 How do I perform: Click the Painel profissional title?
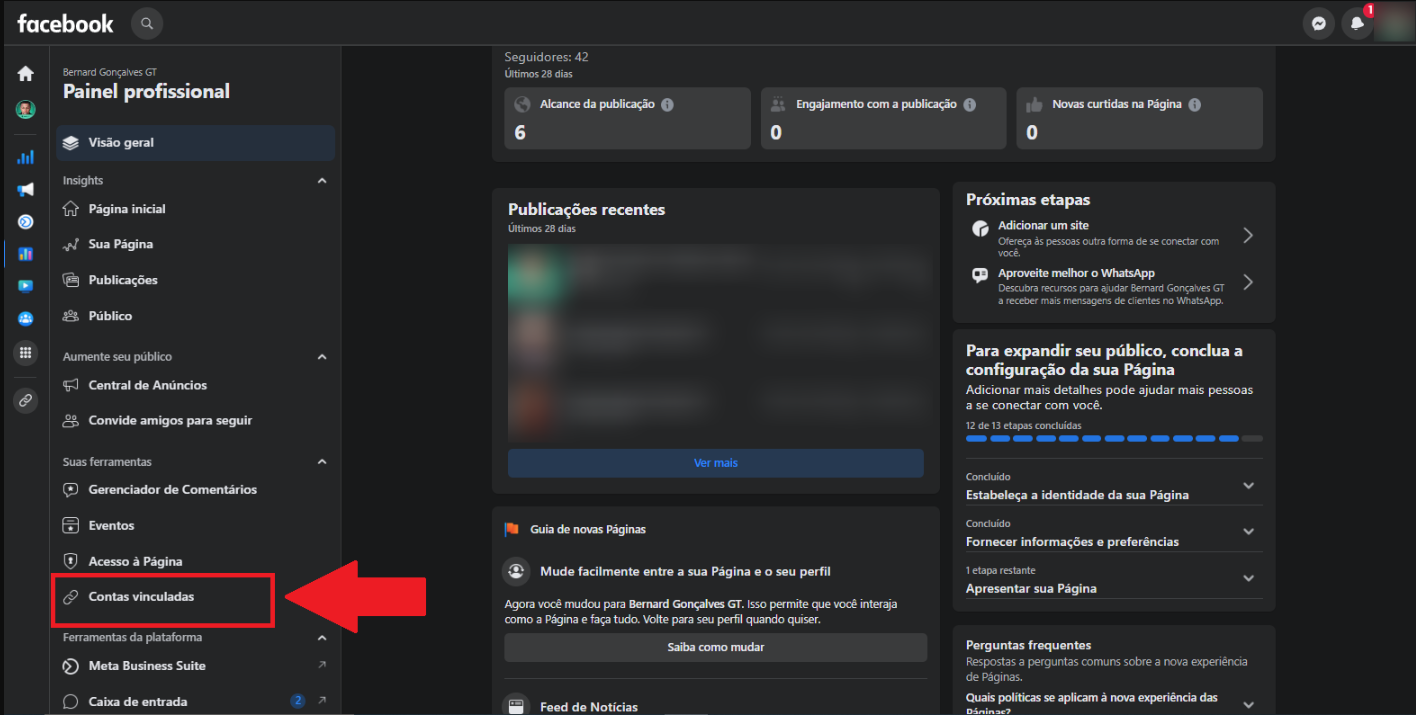coord(147,92)
